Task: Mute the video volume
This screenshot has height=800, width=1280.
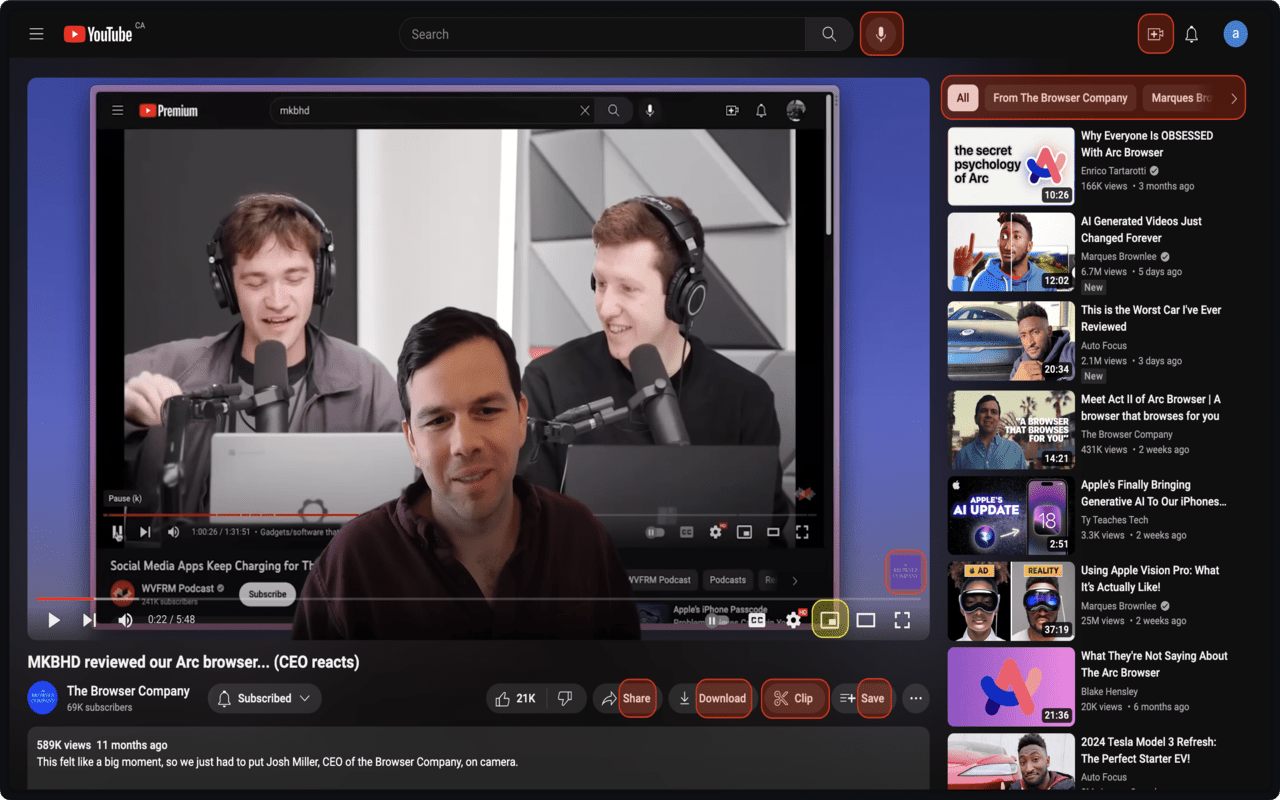Action: click(x=125, y=620)
